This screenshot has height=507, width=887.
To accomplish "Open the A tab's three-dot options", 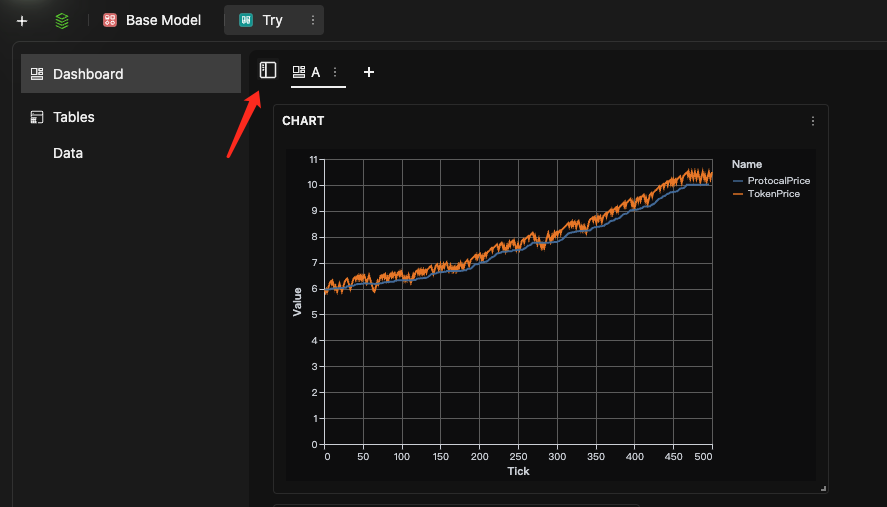I will (335, 72).
